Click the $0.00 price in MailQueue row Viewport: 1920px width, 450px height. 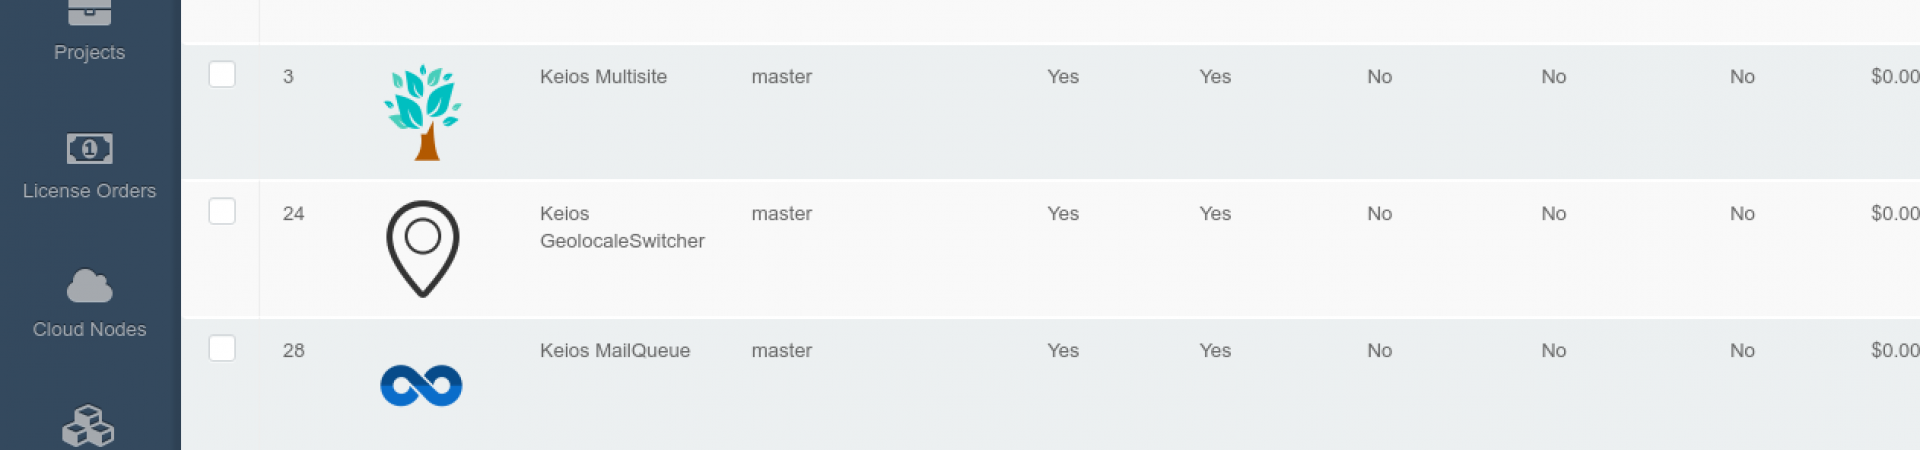(x=1895, y=351)
